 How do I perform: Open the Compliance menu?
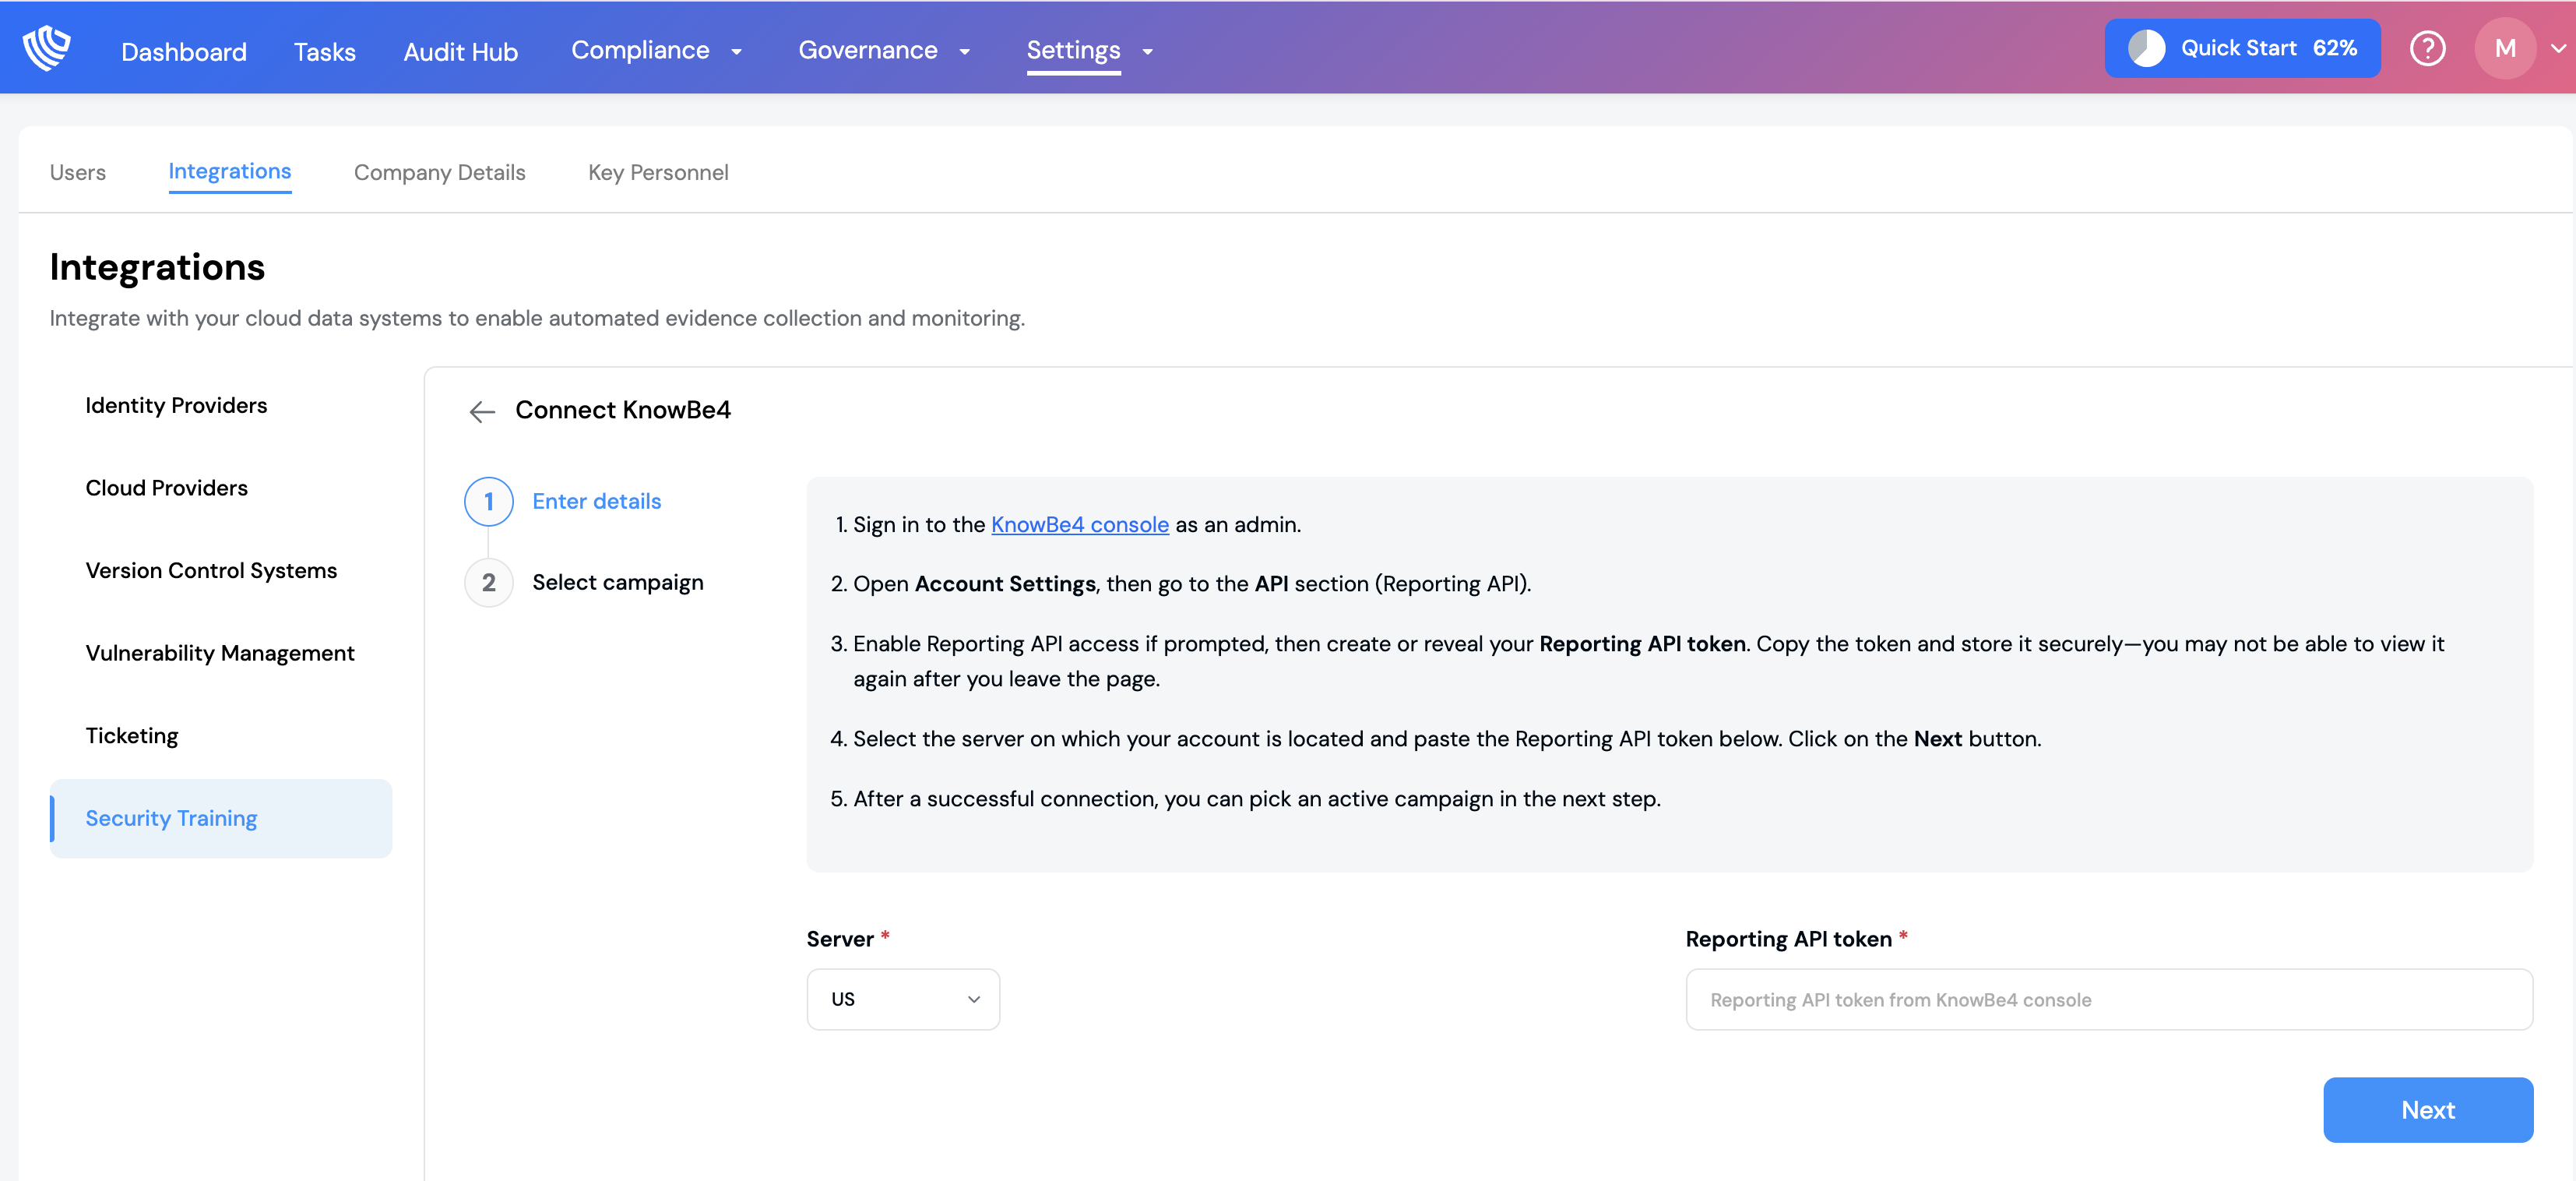641,50
